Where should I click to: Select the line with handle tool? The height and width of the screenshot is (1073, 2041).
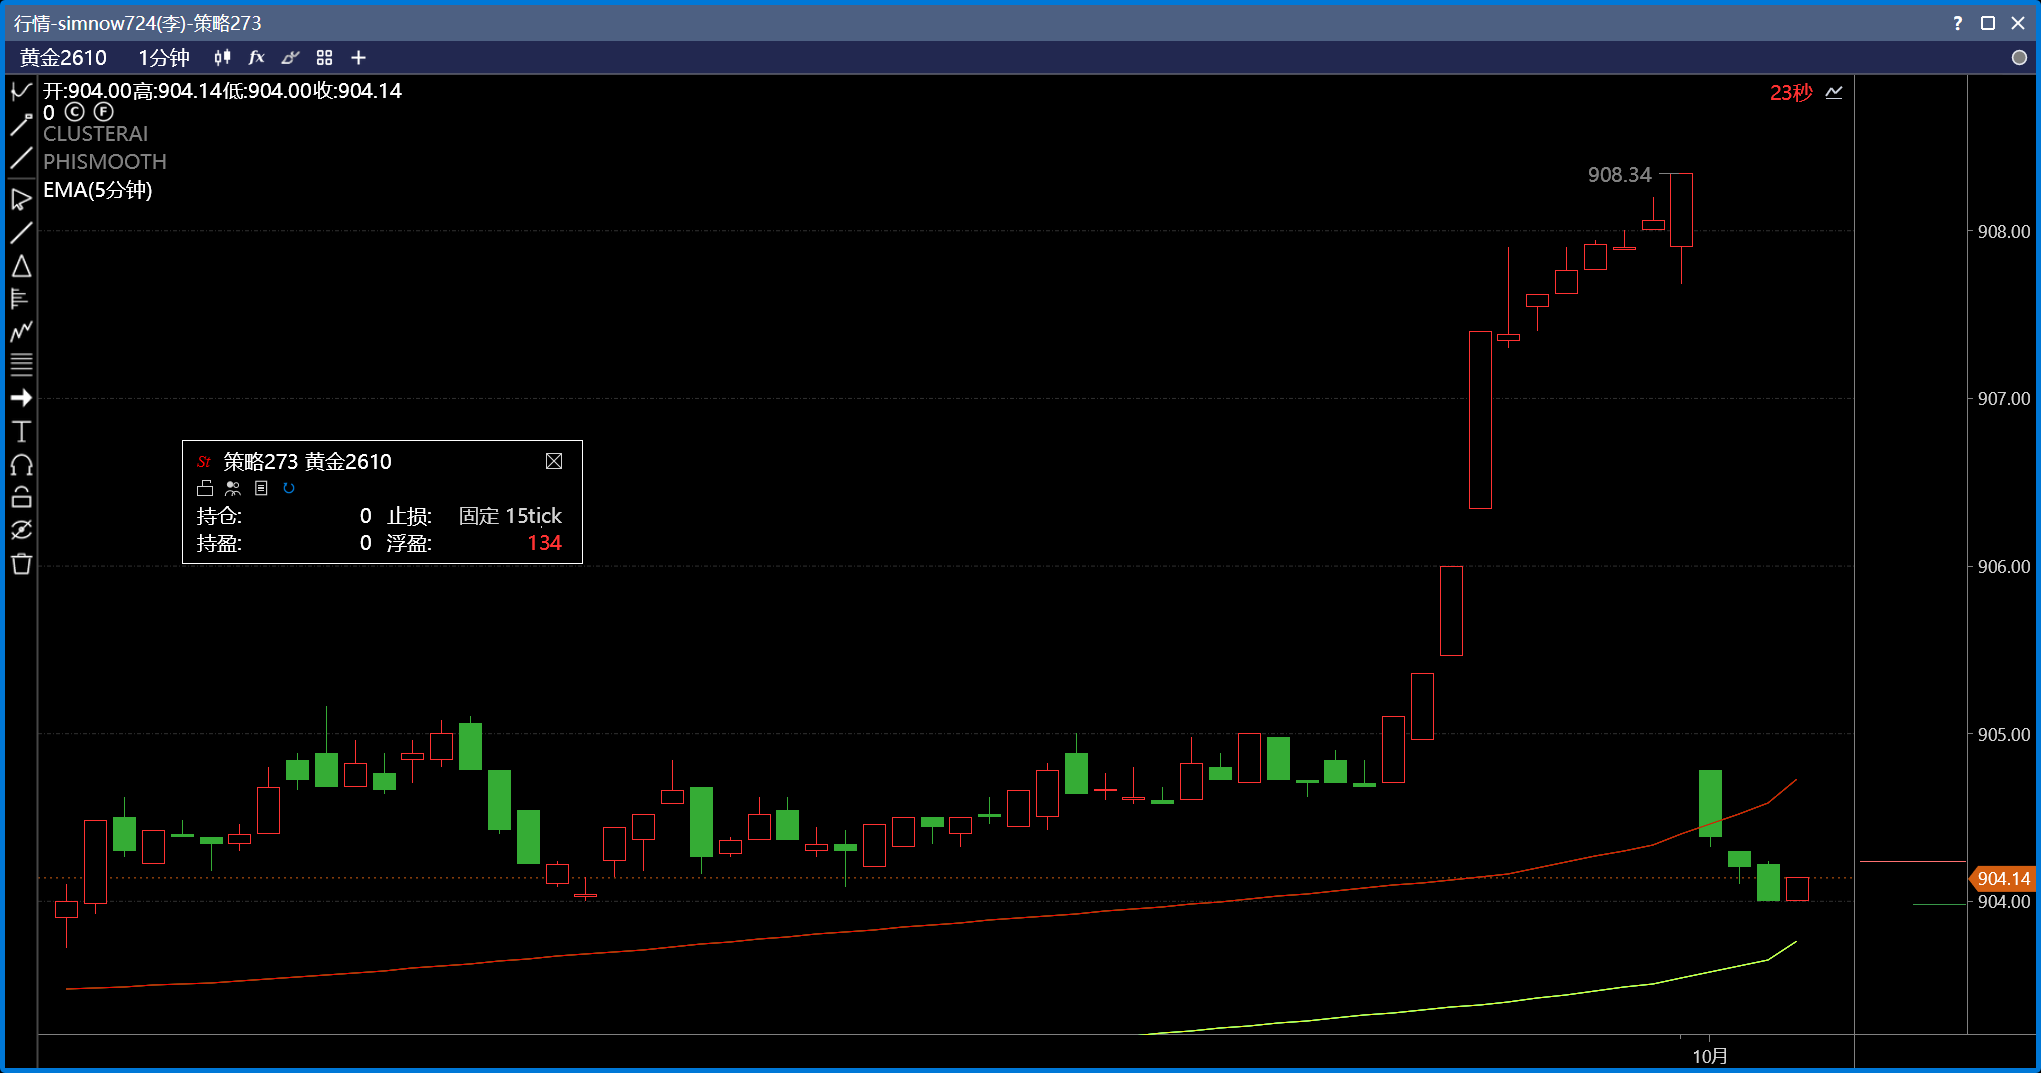pos(21,124)
